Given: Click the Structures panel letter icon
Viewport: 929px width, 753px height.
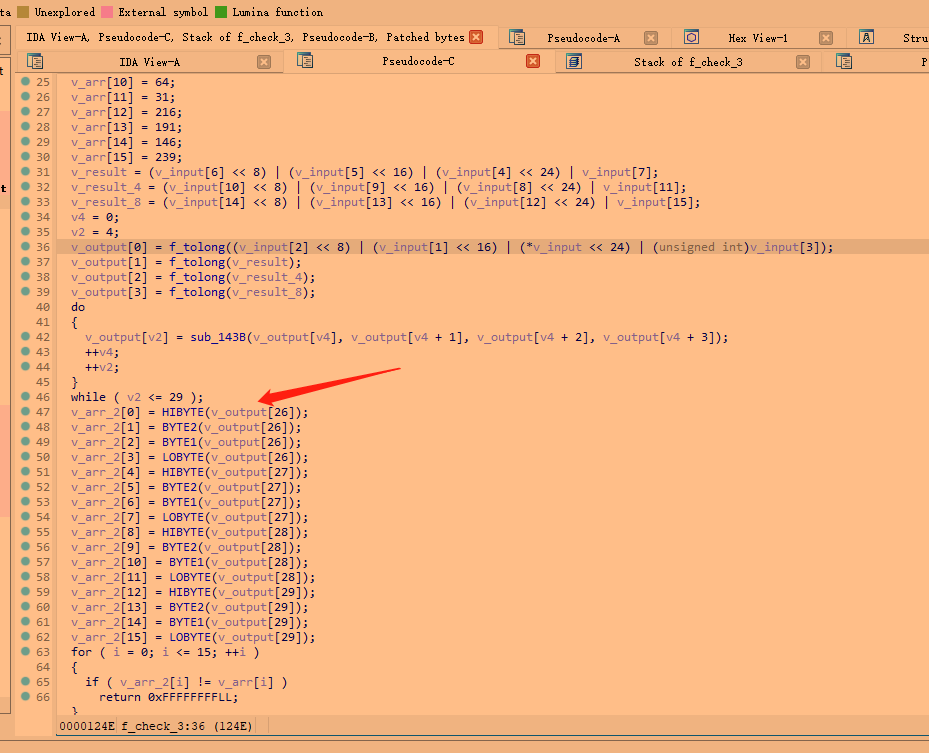Looking at the screenshot, I should (866, 35).
